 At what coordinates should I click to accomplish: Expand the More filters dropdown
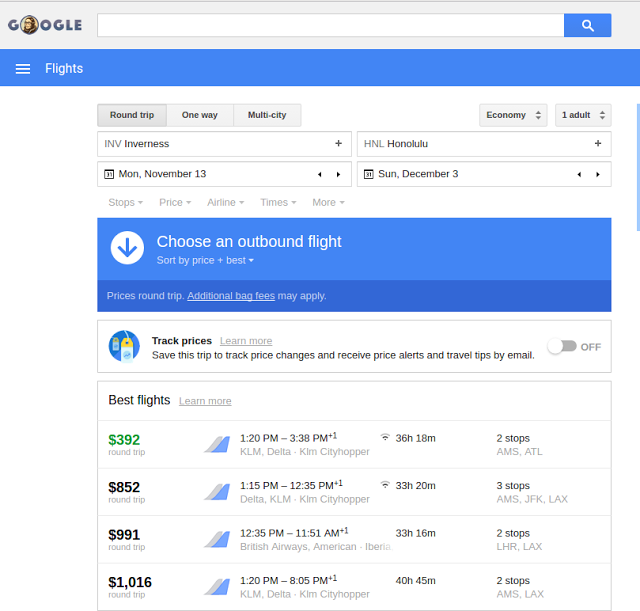coord(328,202)
